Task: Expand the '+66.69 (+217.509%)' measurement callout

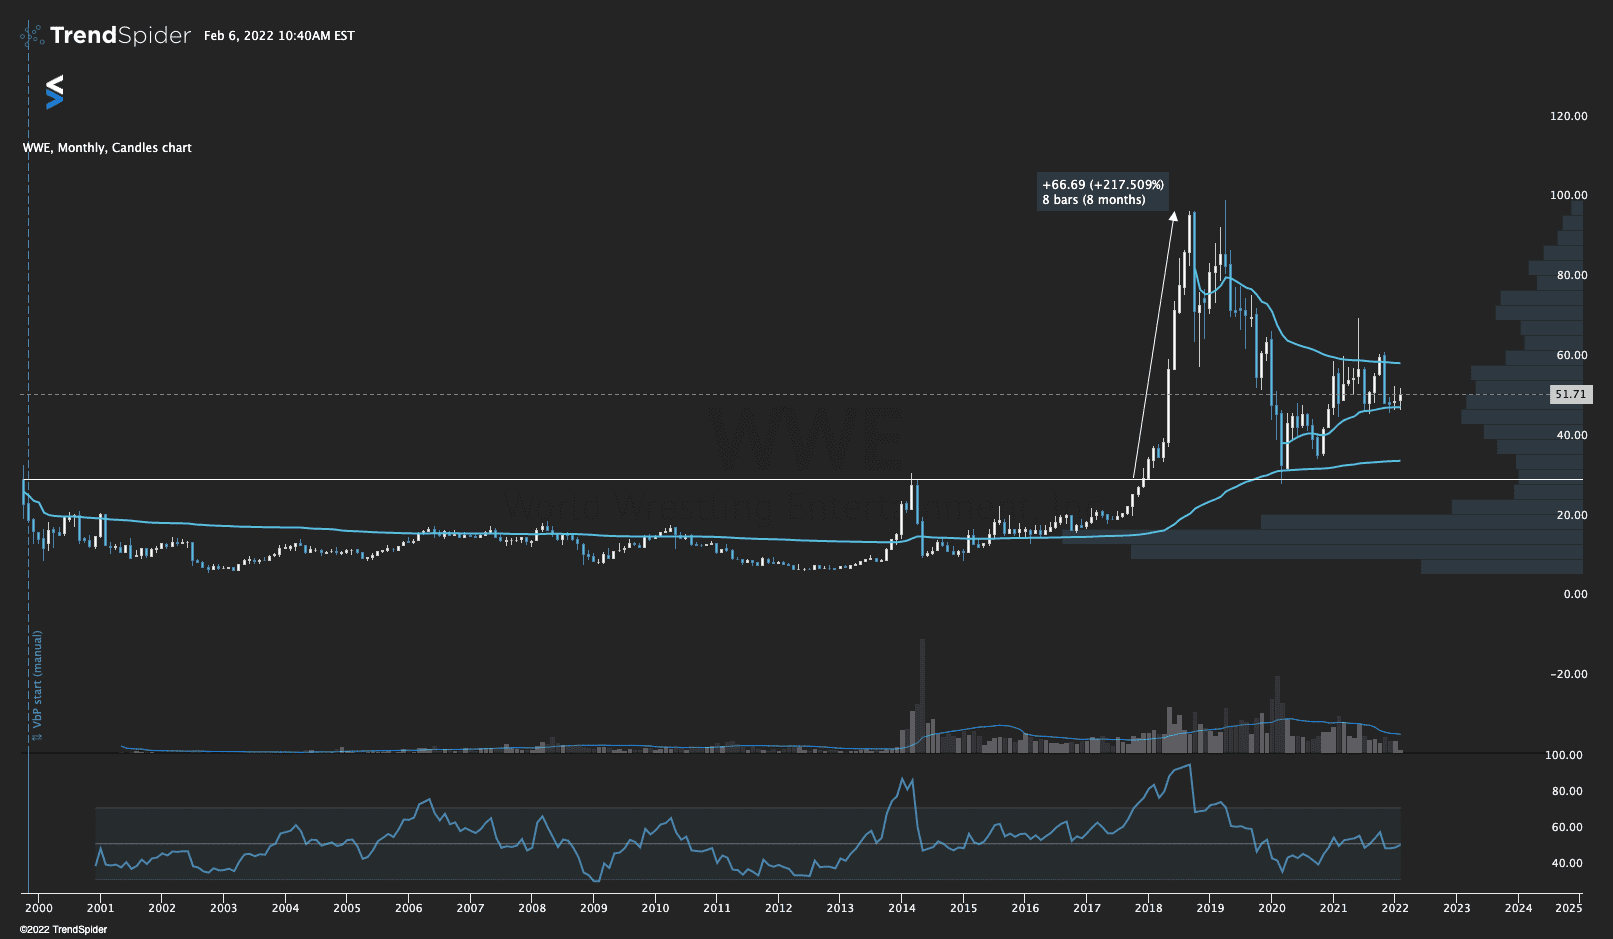Action: pyautogui.click(x=1102, y=192)
